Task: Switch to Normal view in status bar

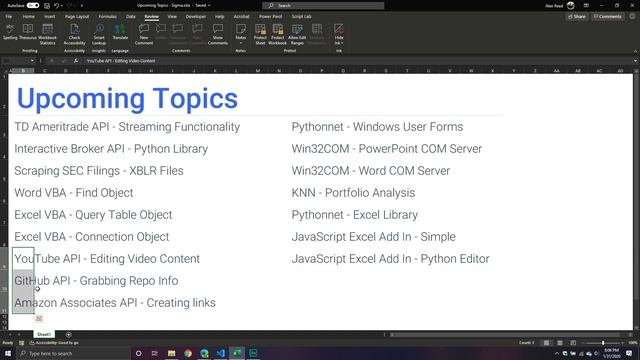Action: pyautogui.click(x=546, y=343)
